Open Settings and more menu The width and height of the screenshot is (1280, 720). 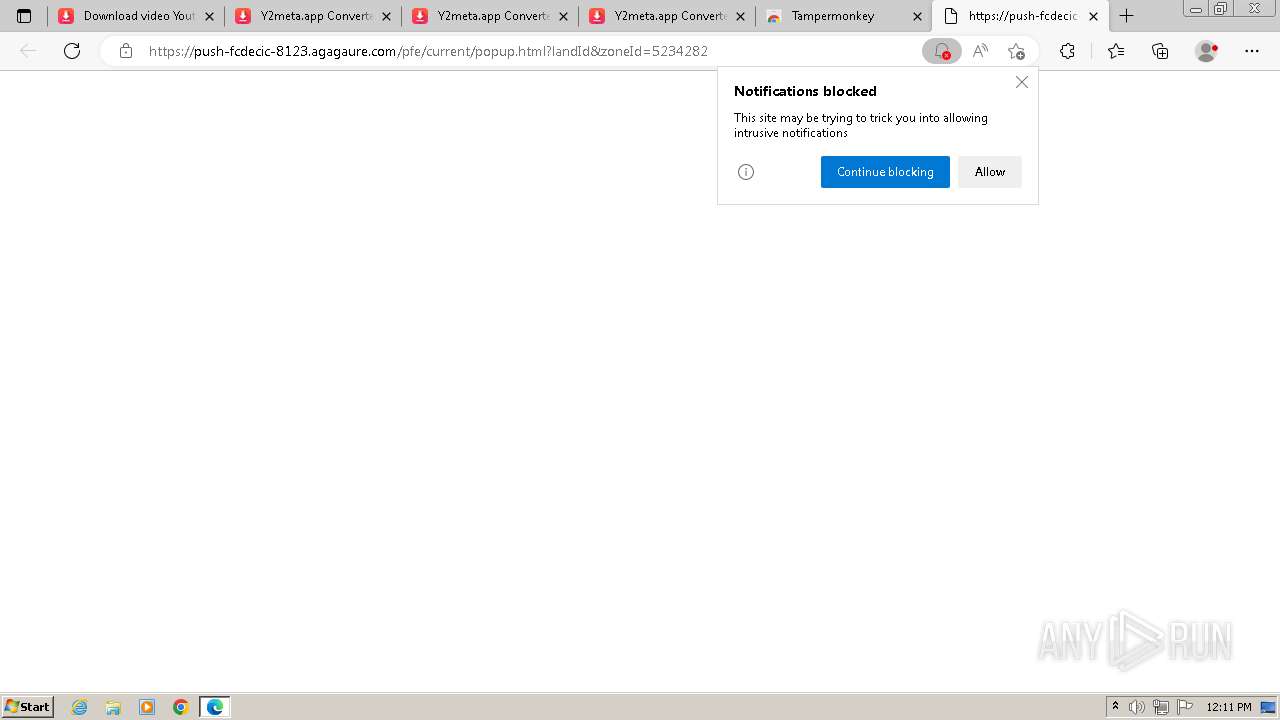(x=1252, y=51)
